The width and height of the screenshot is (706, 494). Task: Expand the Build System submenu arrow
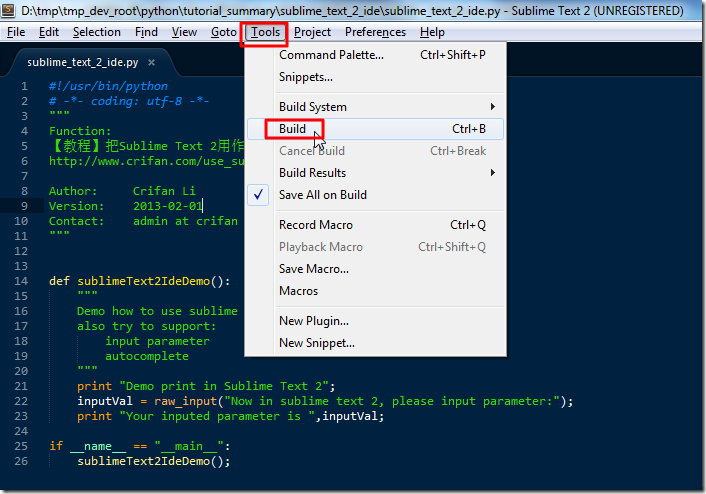click(493, 107)
